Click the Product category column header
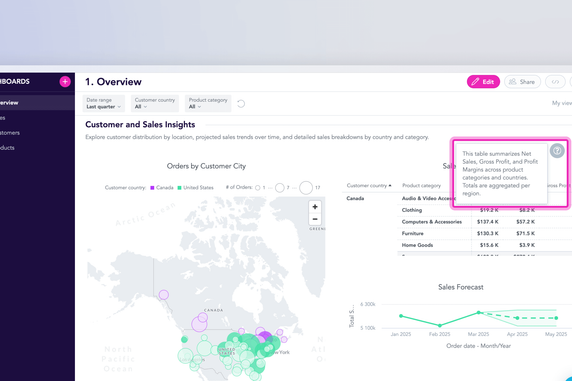Image resolution: width=572 pixels, height=381 pixels. (421, 185)
